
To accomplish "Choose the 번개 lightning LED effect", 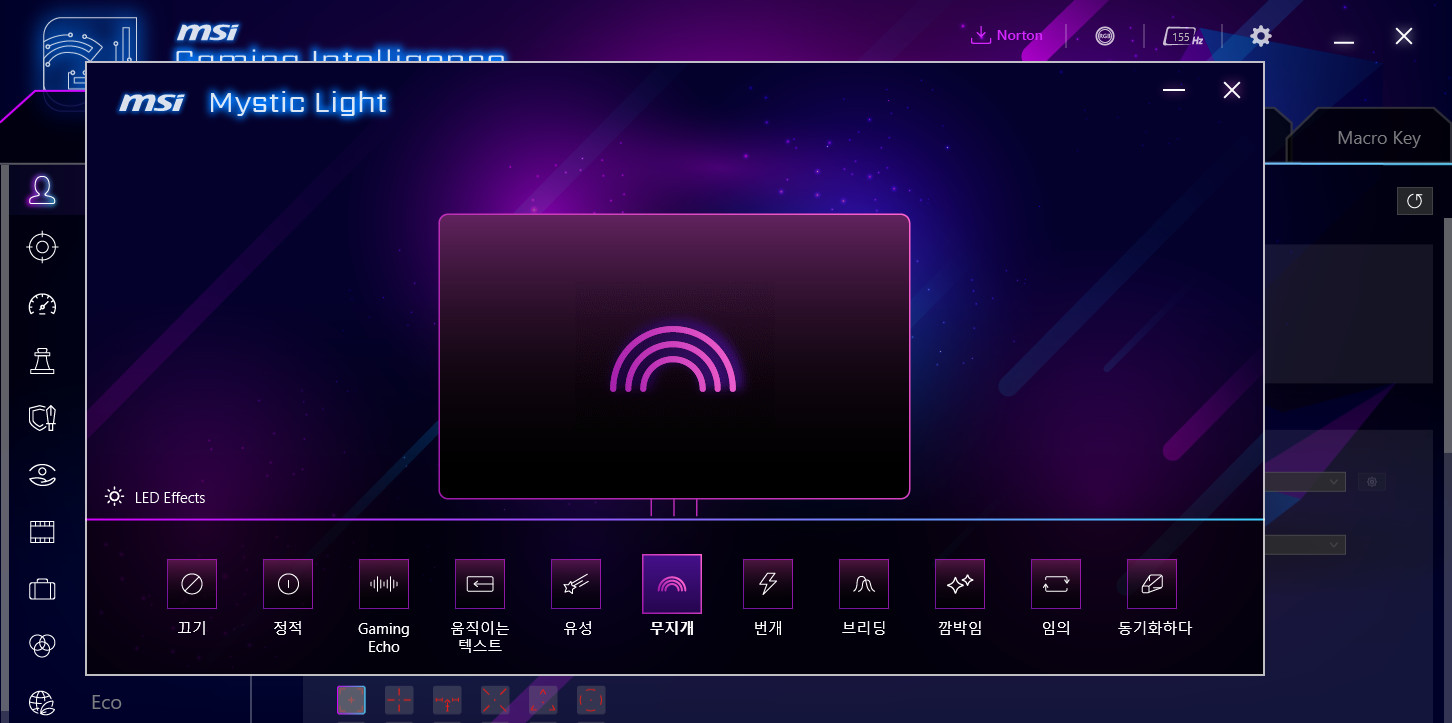I will coord(768,584).
